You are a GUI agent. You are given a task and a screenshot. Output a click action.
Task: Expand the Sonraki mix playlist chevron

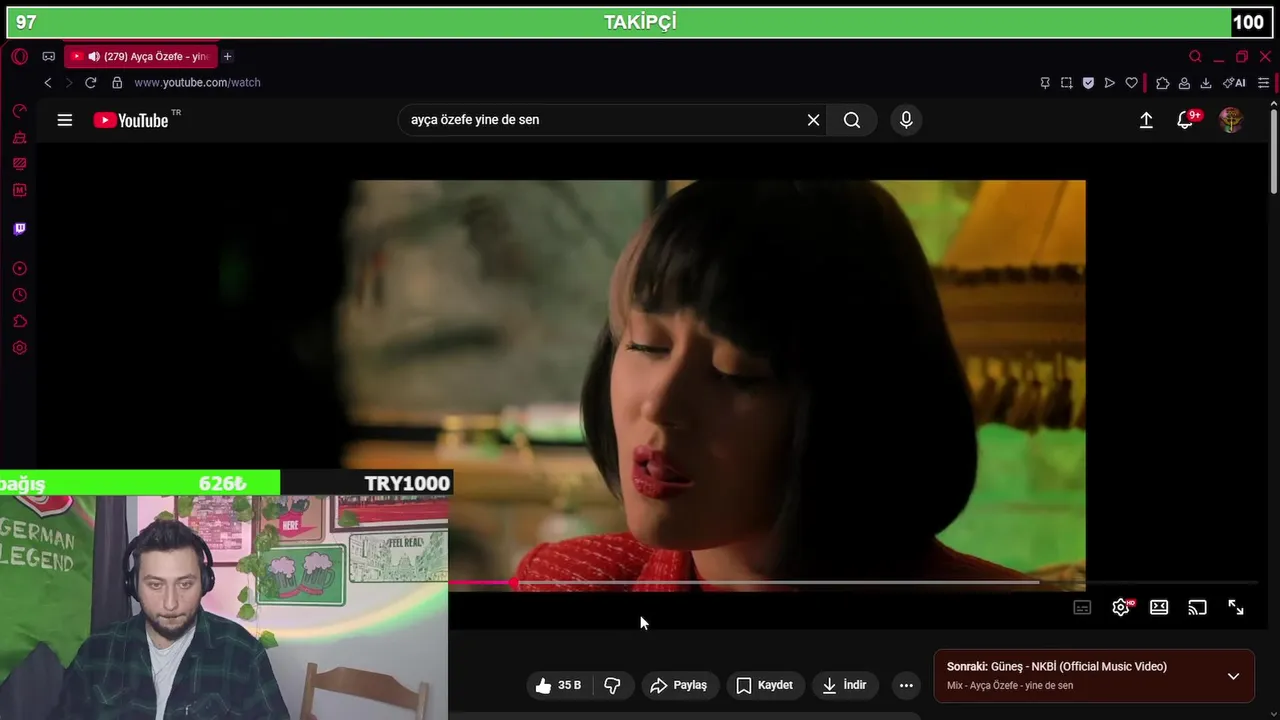pyautogui.click(x=1233, y=676)
